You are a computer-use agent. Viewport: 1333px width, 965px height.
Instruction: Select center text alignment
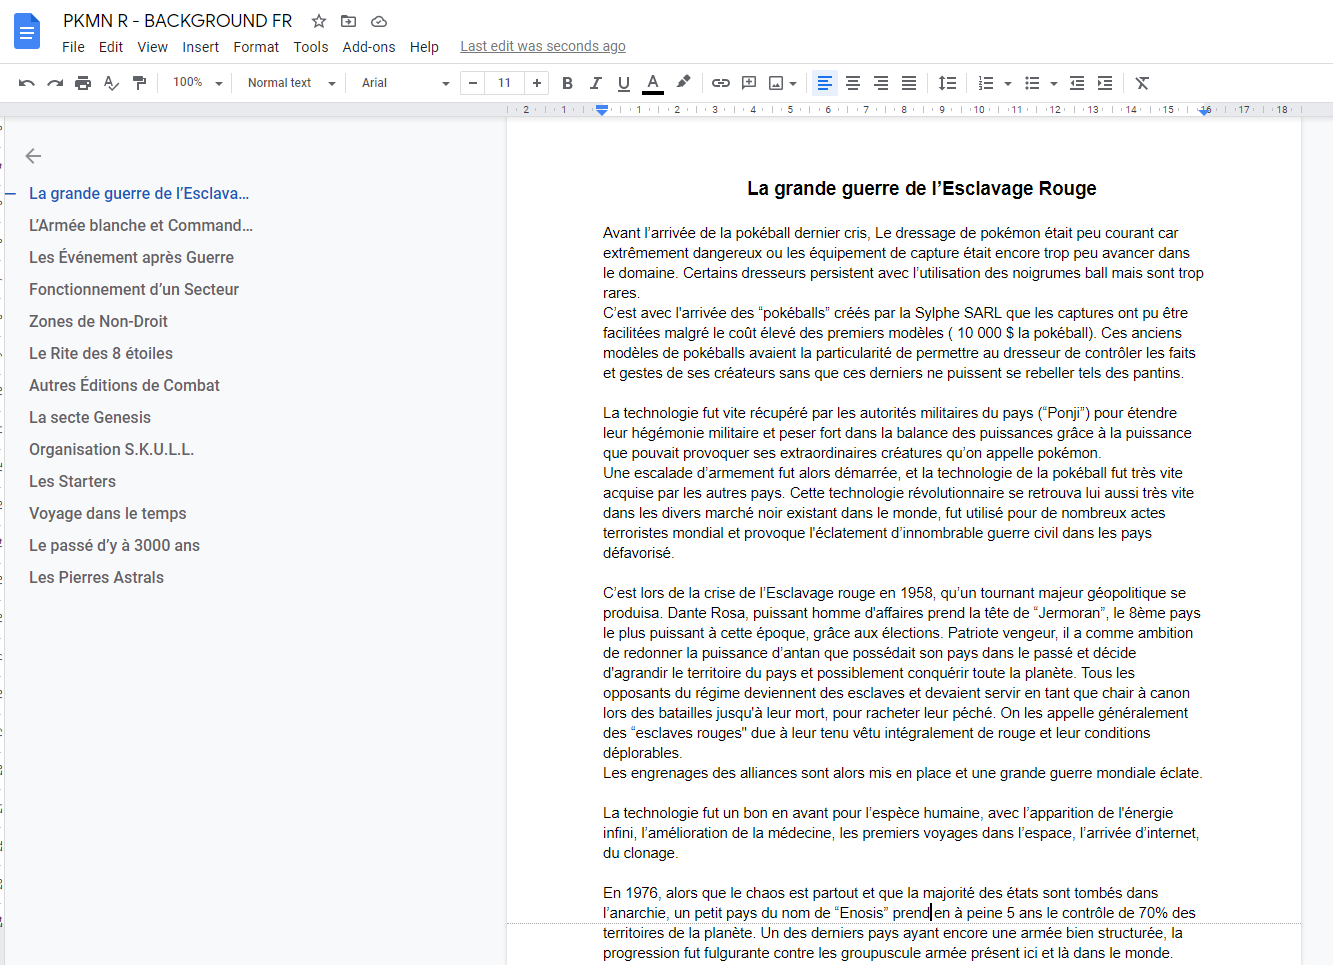point(852,83)
